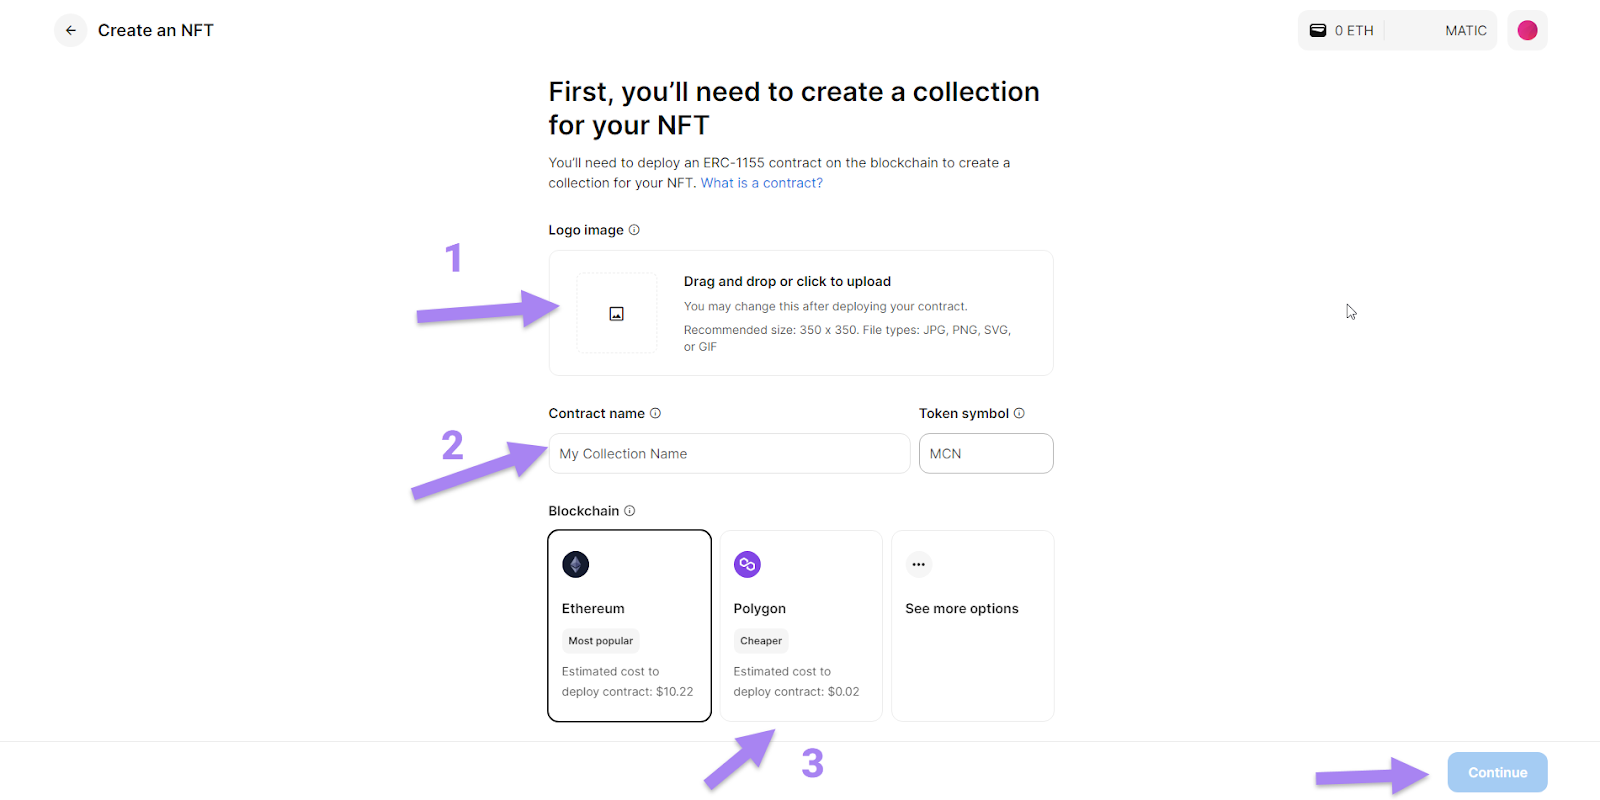The height and width of the screenshot is (800, 1600).
Task: Click the Contract name info icon
Action: (x=656, y=412)
